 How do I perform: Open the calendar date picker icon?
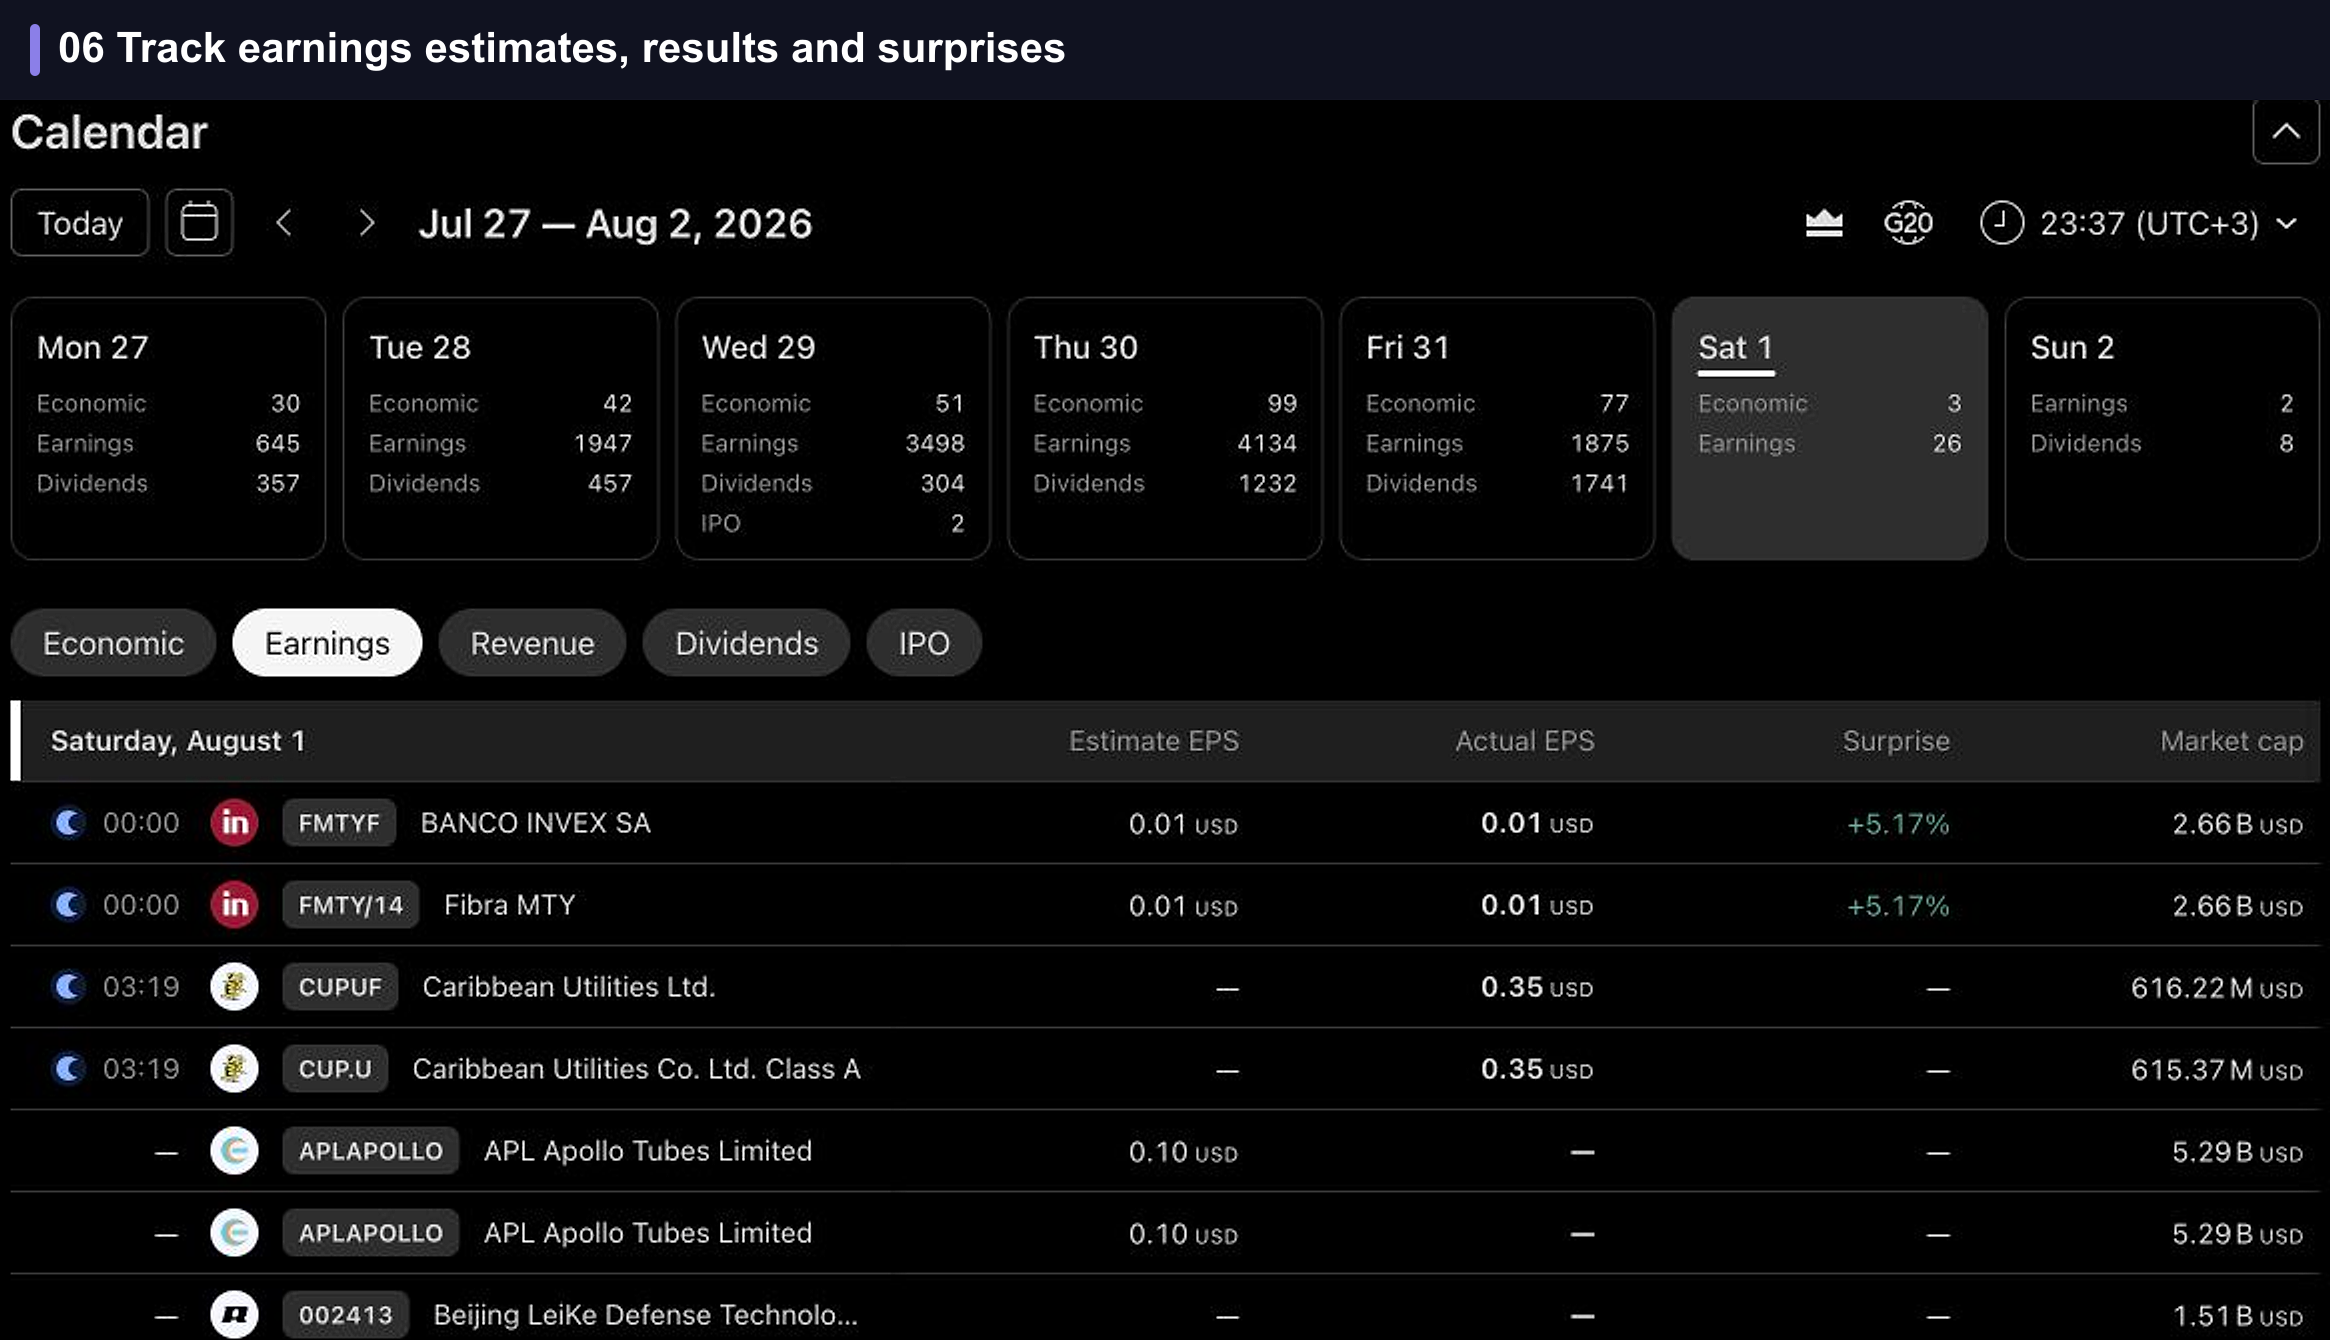pos(199,222)
